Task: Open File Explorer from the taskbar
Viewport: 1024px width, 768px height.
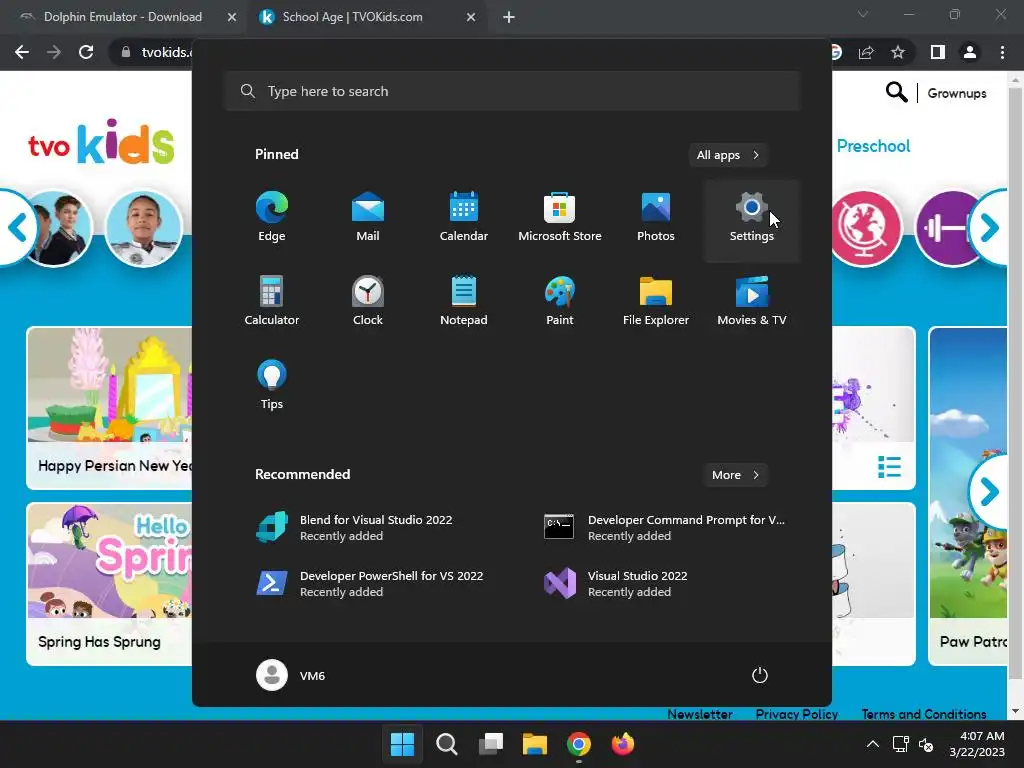Action: pyautogui.click(x=534, y=744)
